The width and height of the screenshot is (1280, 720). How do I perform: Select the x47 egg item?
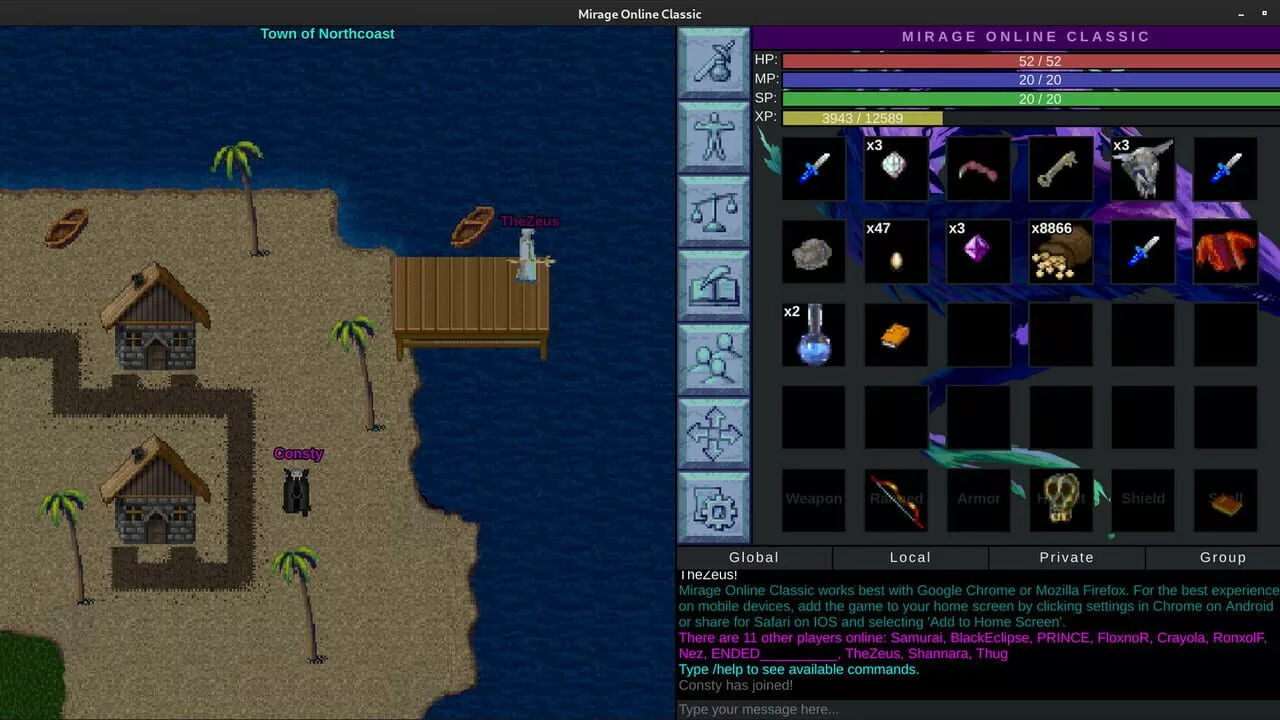pos(896,252)
